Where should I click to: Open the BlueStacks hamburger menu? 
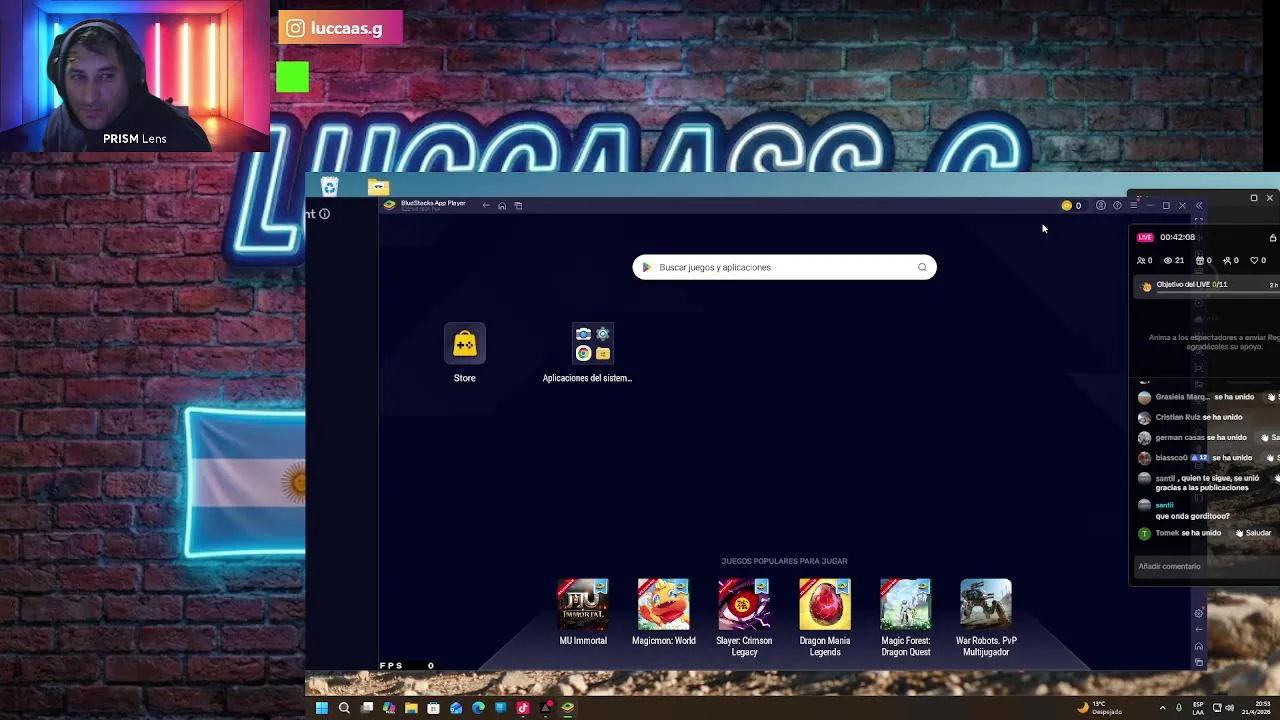coord(1133,206)
